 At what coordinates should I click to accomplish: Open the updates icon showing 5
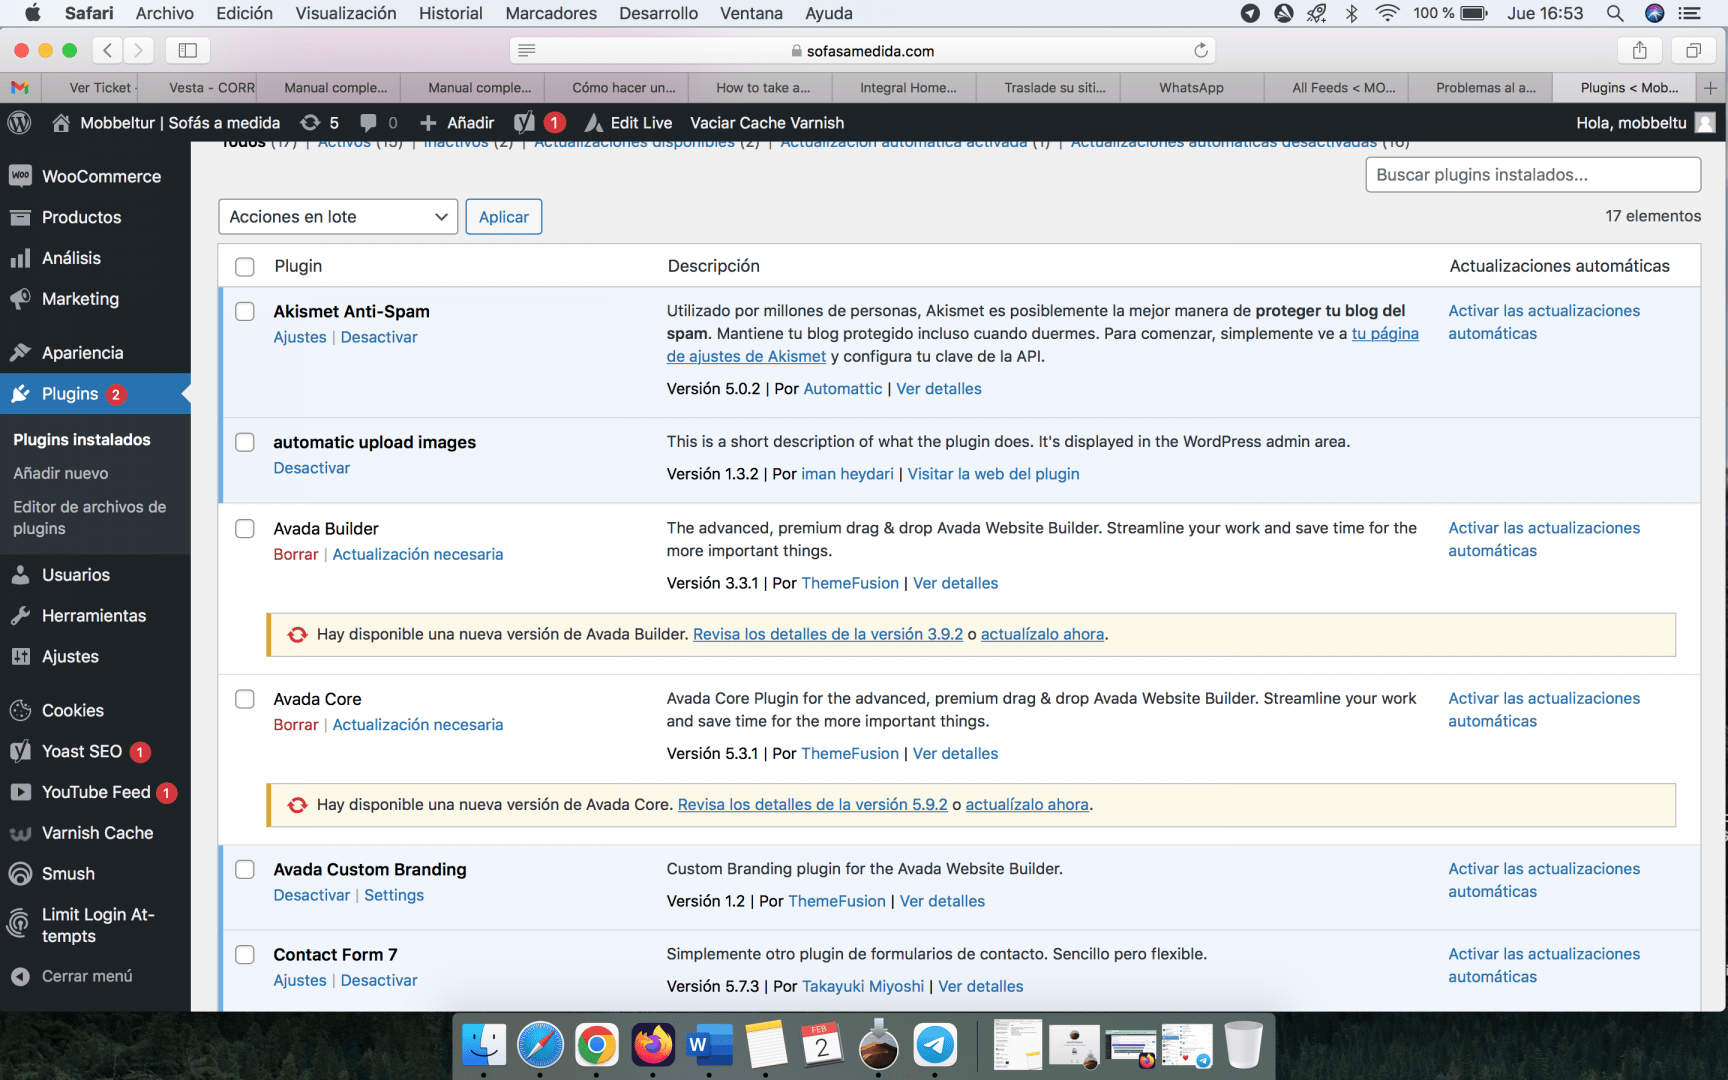(x=320, y=122)
